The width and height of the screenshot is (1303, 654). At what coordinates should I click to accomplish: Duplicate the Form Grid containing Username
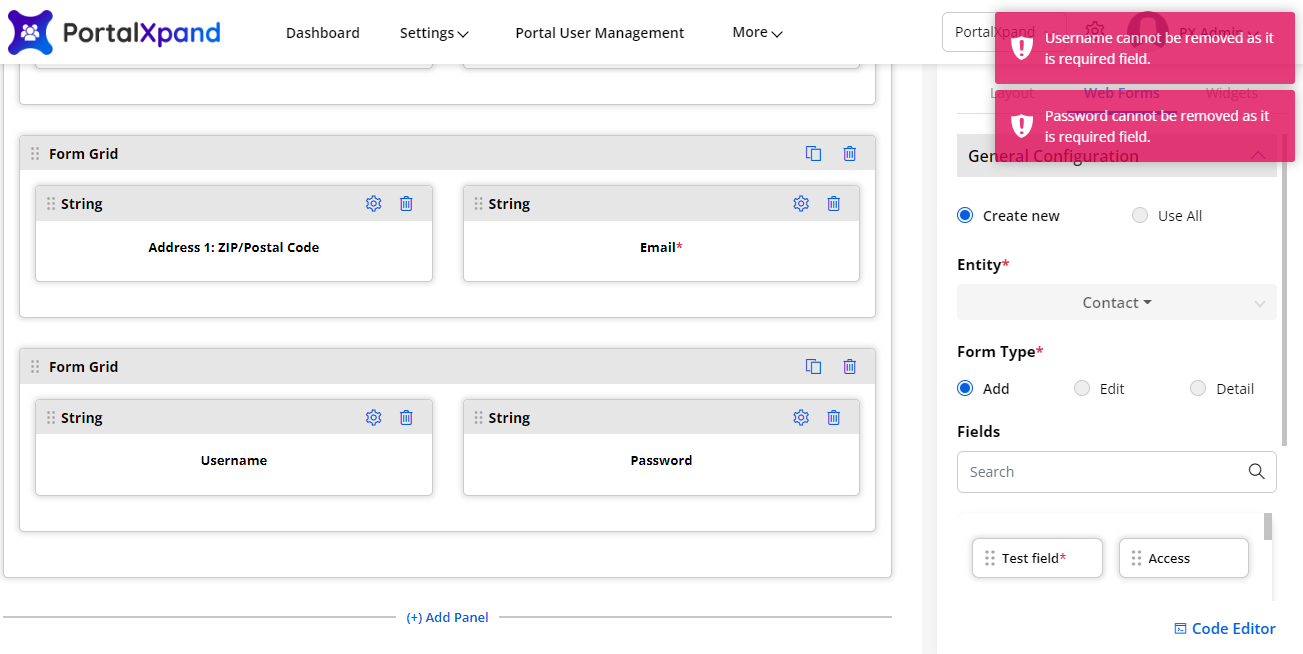pos(813,367)
